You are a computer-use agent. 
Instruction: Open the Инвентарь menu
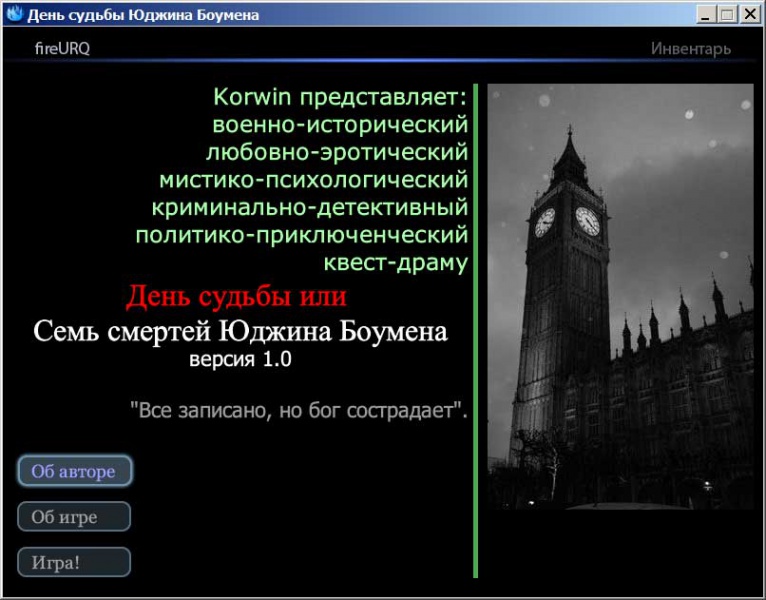[690, 48]
